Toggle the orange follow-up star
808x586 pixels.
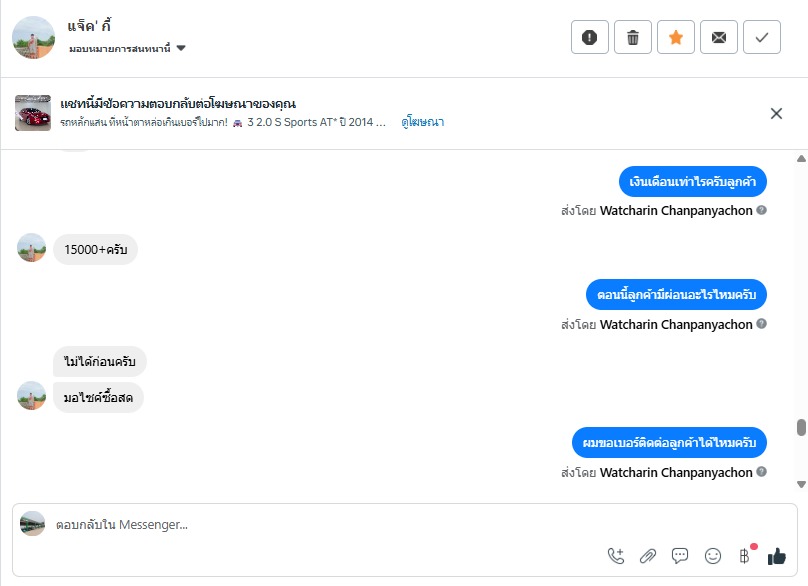(x=676, y=37)
